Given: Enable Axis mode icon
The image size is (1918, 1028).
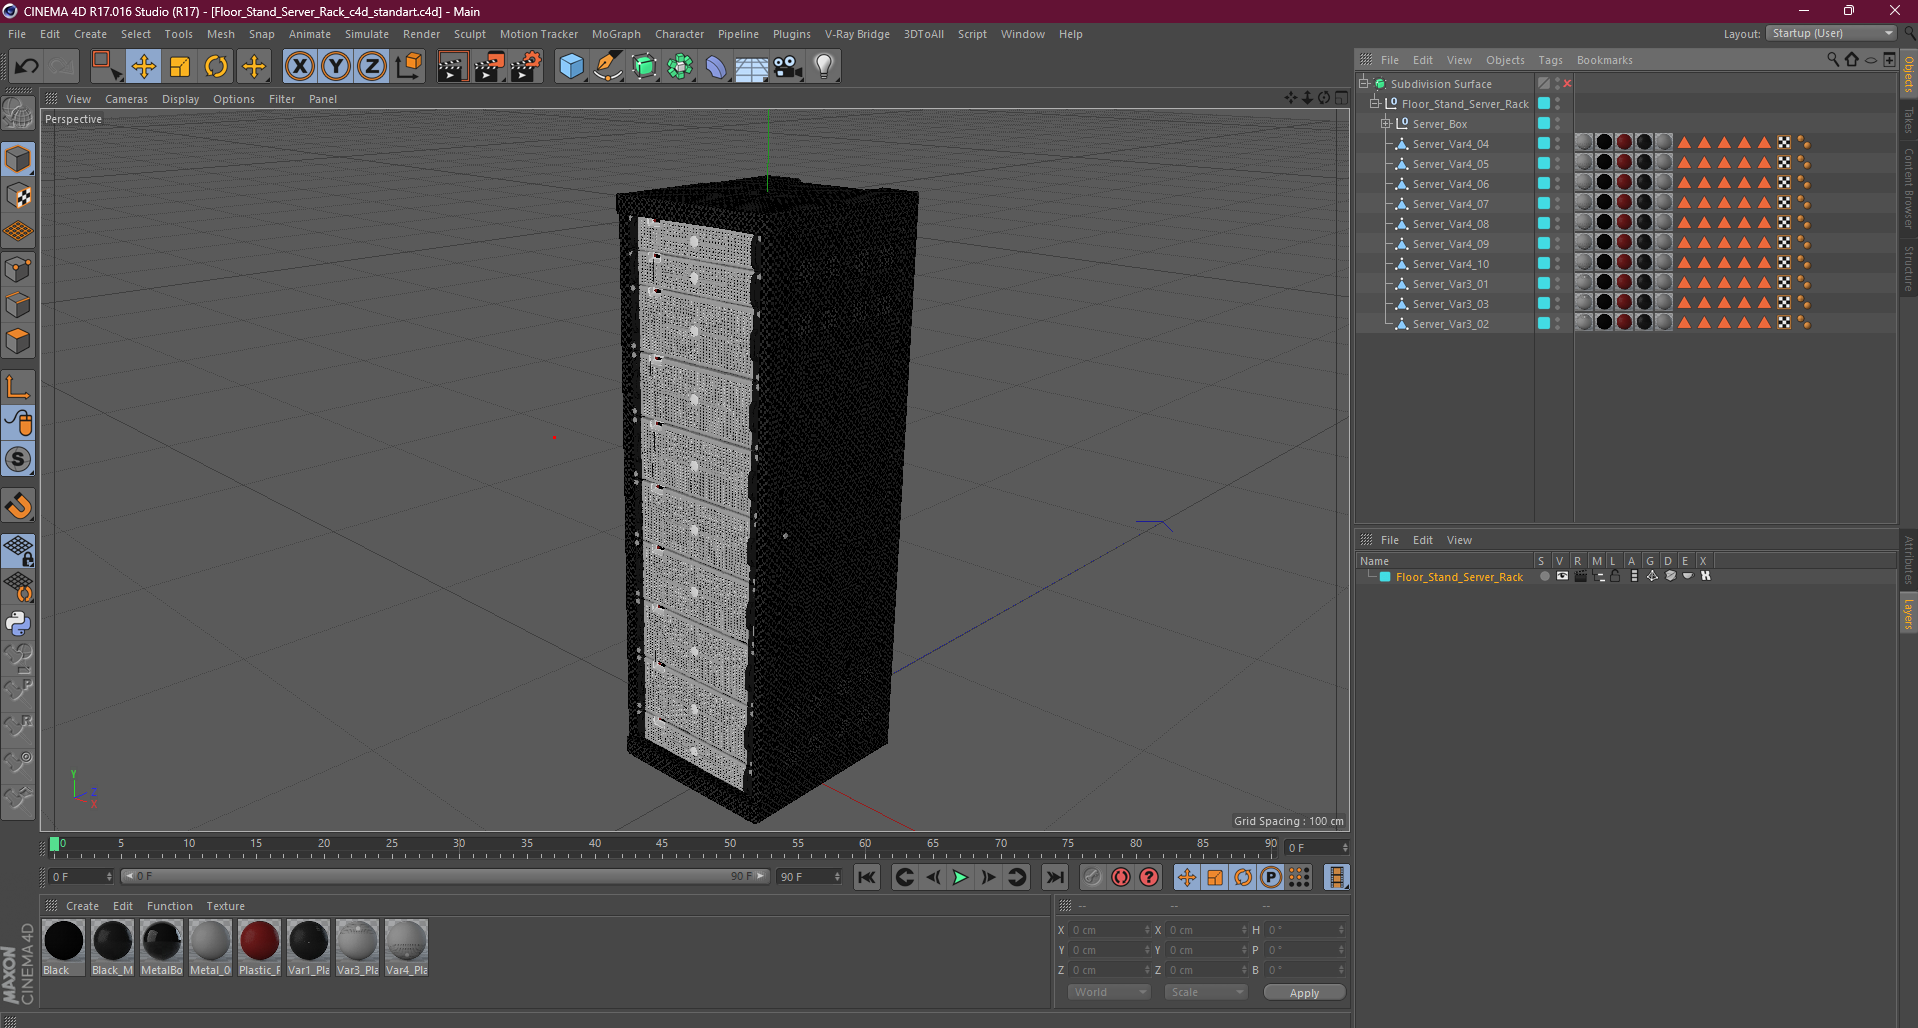Looking at the screenshot, I should click(x=18, y=387).
